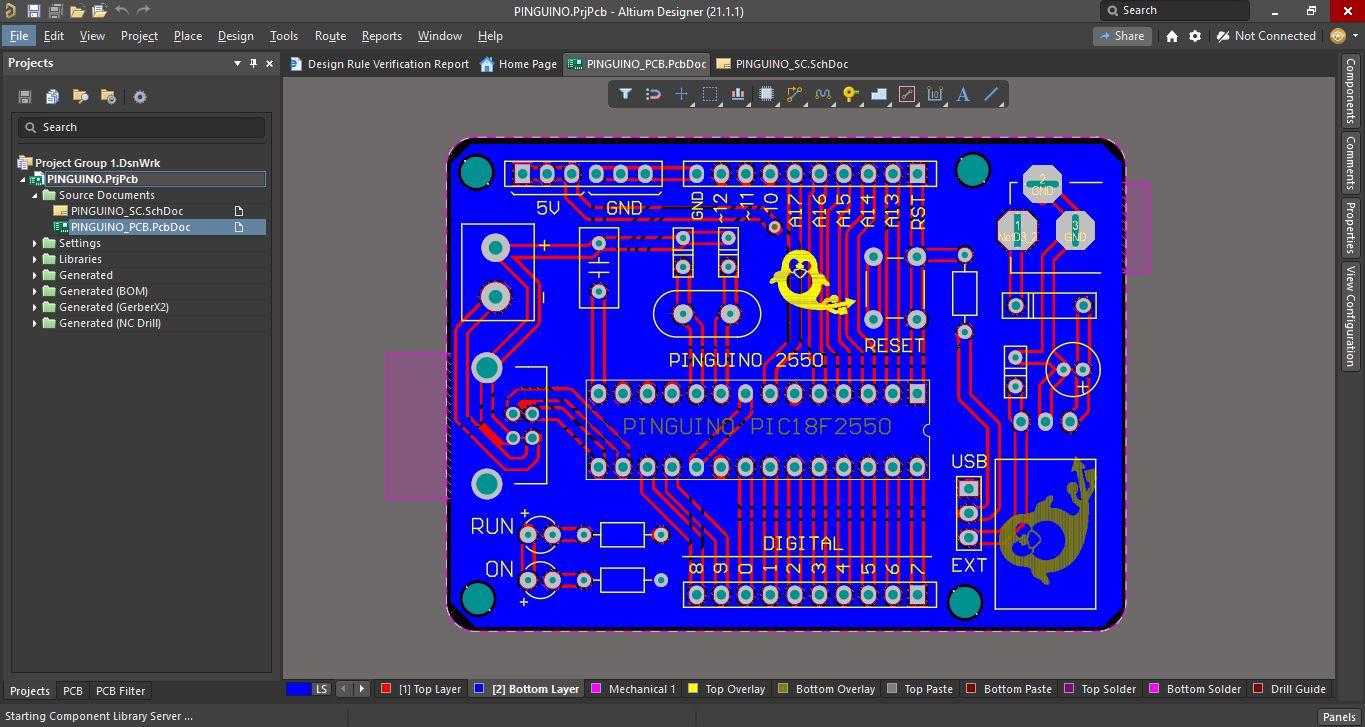
Task: Place a via using the yellow via tool
Action: pyautogui.click(x=850, y=94)
